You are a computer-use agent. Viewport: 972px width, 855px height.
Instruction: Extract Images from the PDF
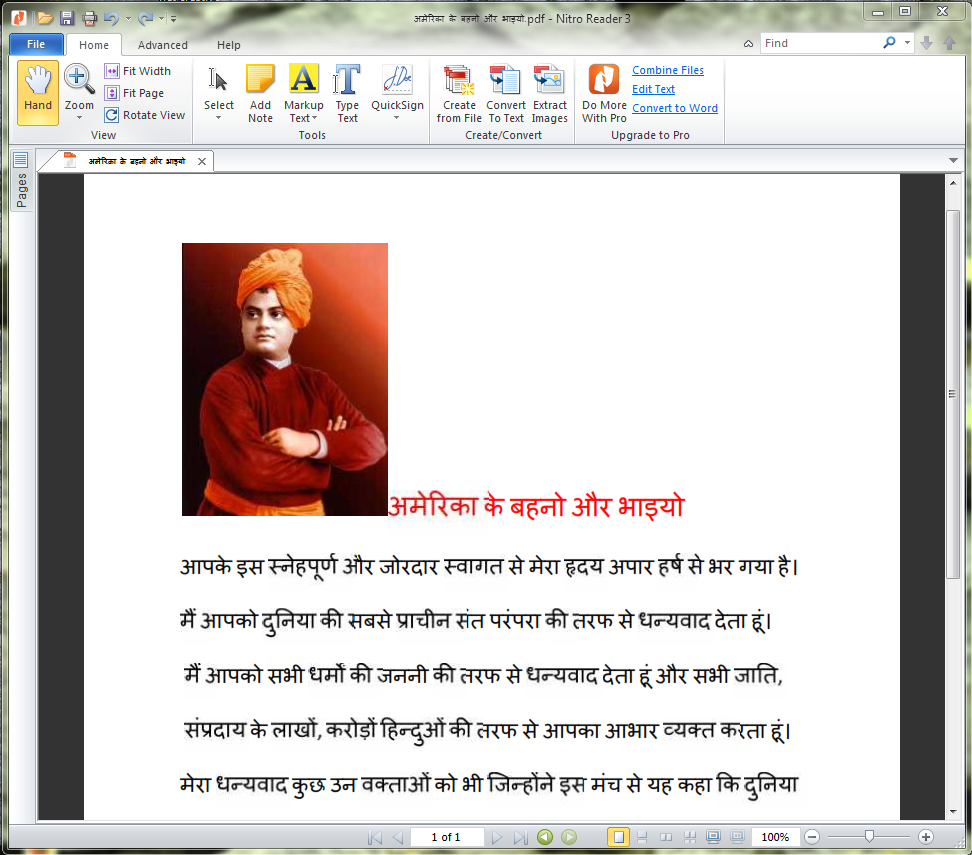pyautogui.click(x=549, y=93)
